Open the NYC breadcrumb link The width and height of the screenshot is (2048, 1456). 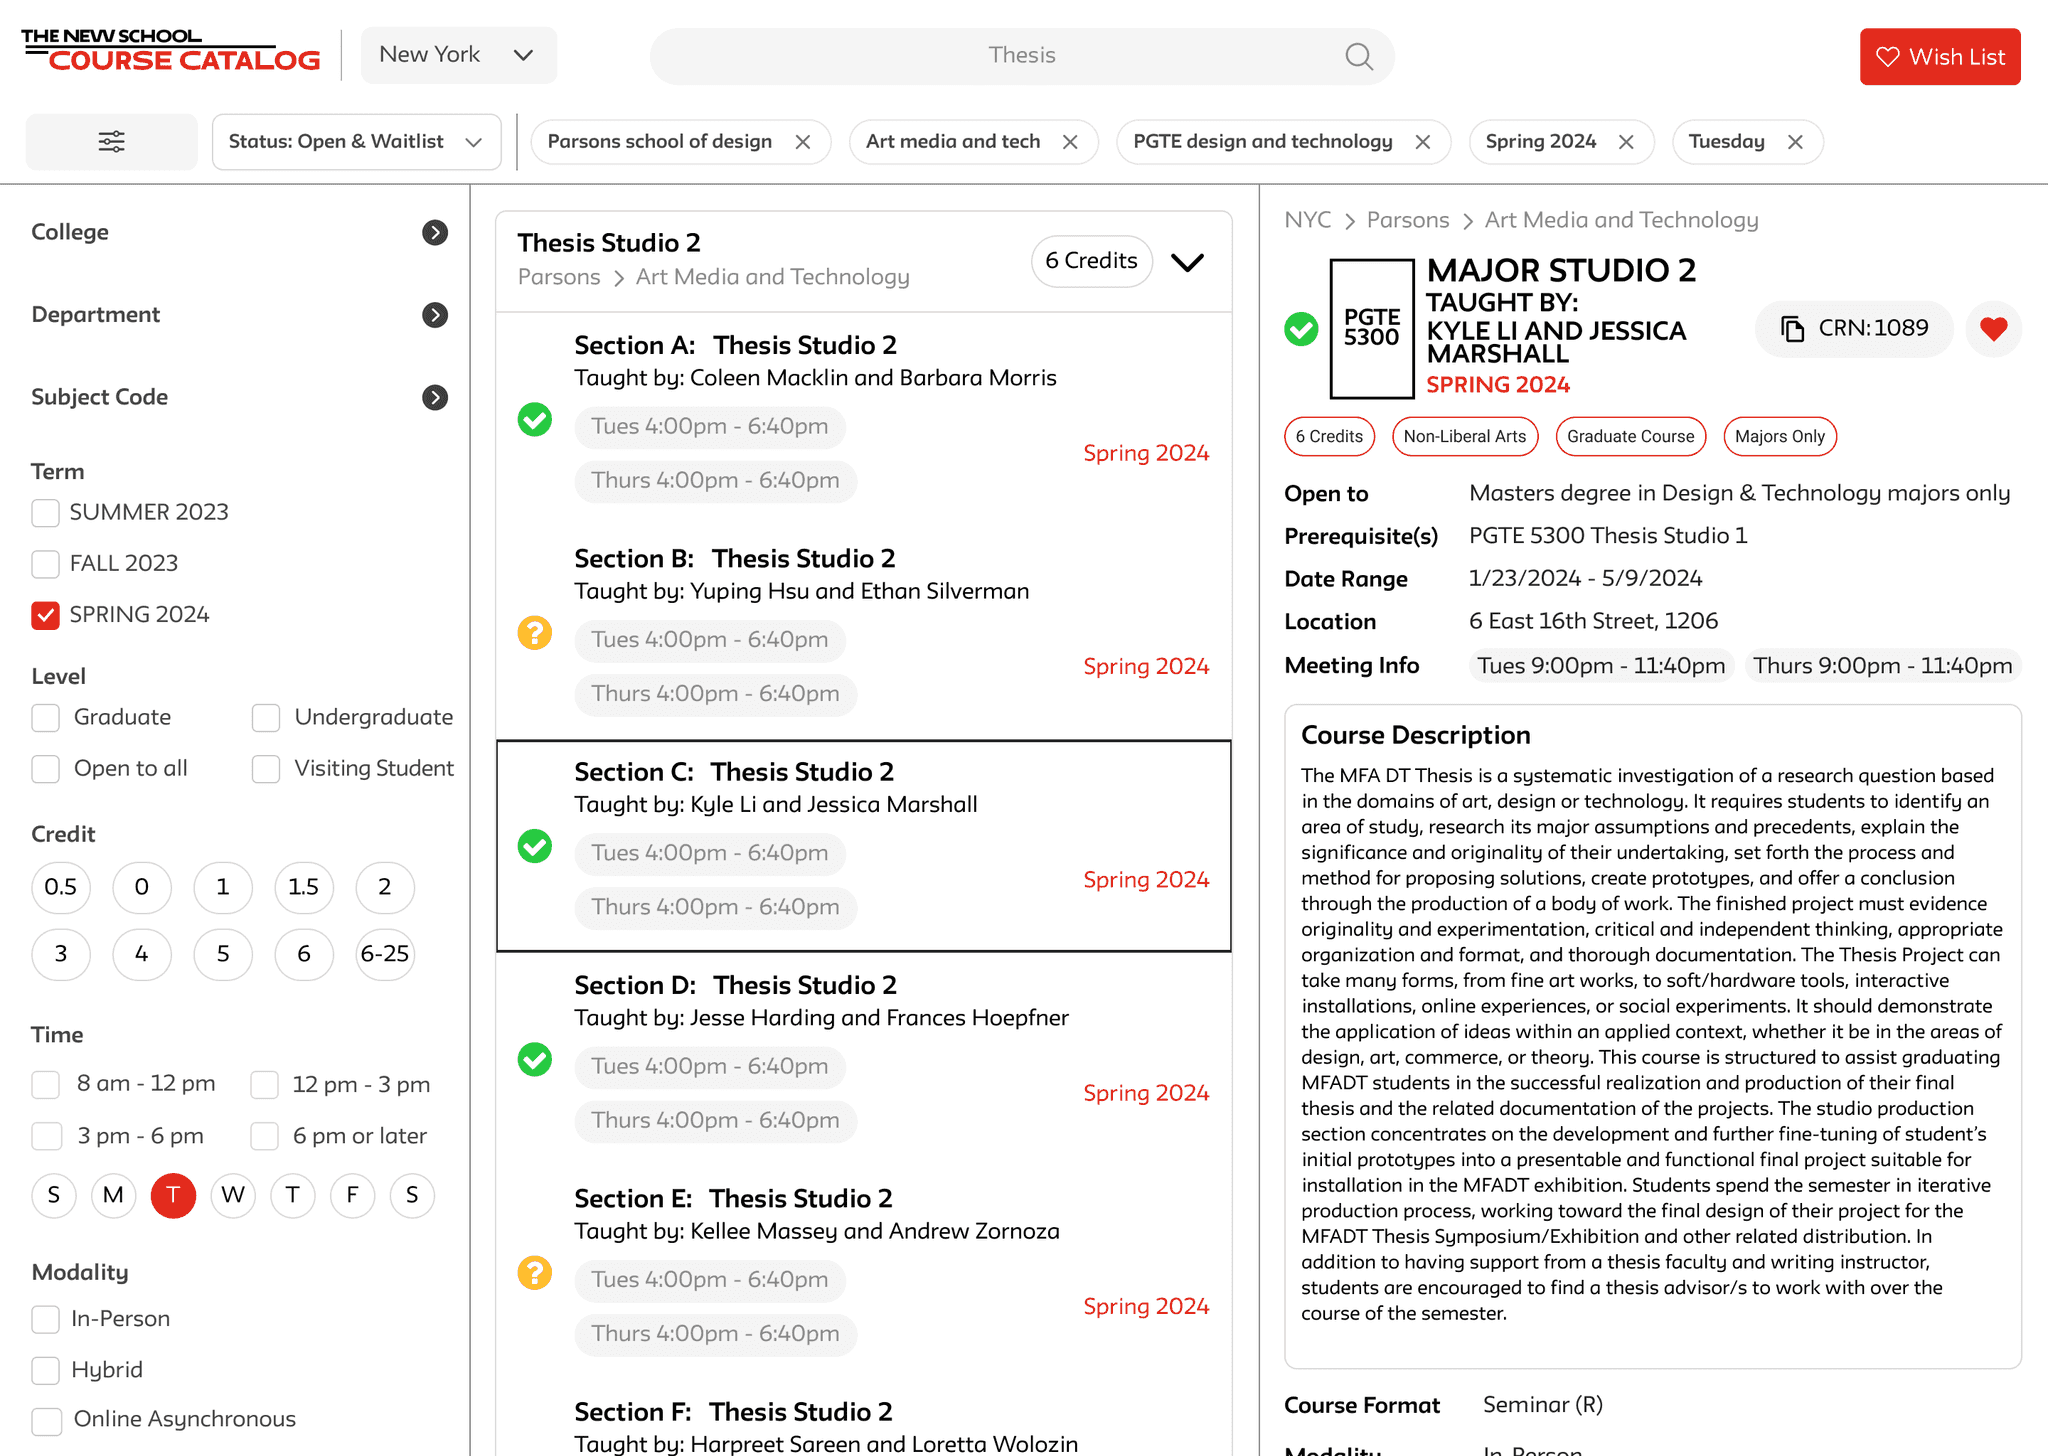pos(1308,220)
